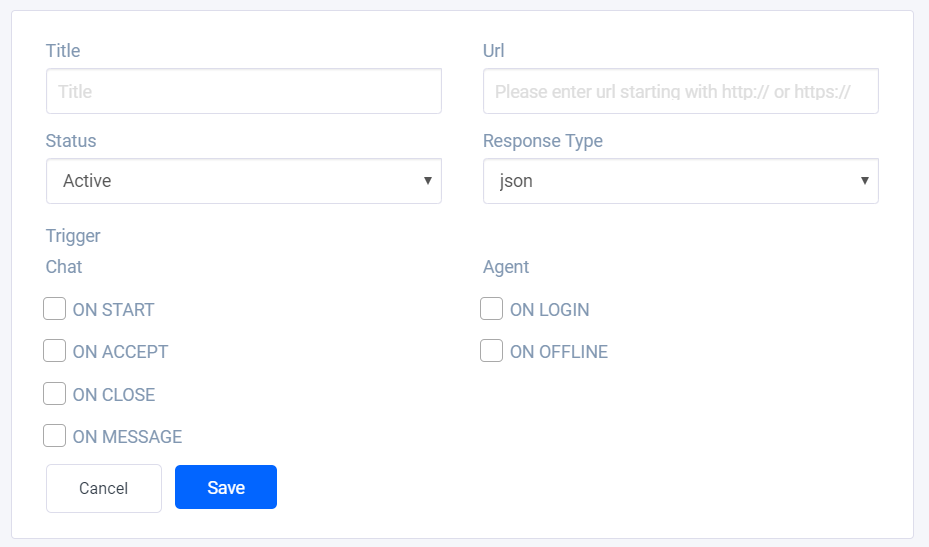Enable the ON START chat trigger checkbox
The height and width of the screenshot is (547, 929).
pos(55,309)
